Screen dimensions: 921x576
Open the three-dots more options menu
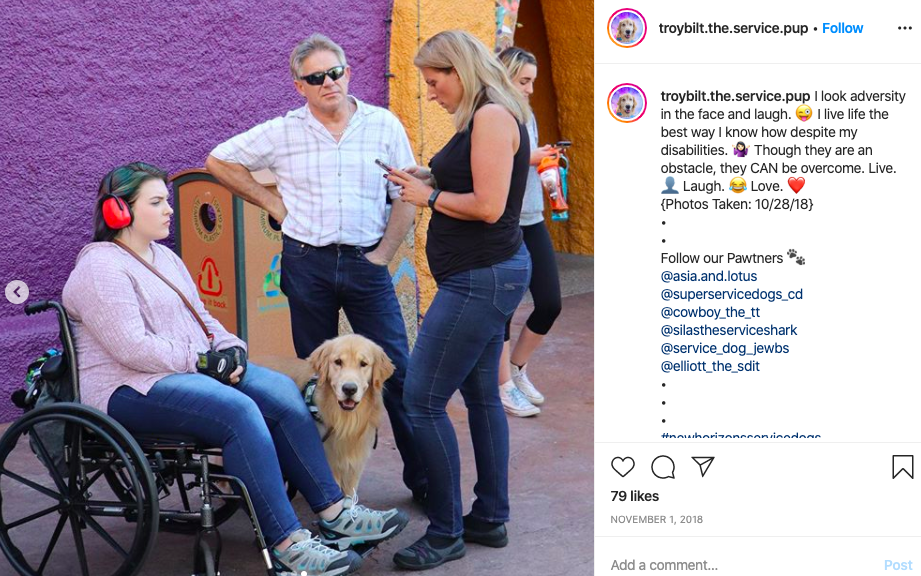(x=905, y=28)
